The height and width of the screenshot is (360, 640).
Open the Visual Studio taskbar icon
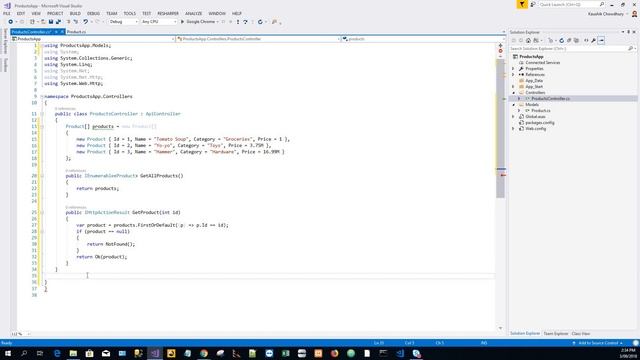[x=155, y=353]
